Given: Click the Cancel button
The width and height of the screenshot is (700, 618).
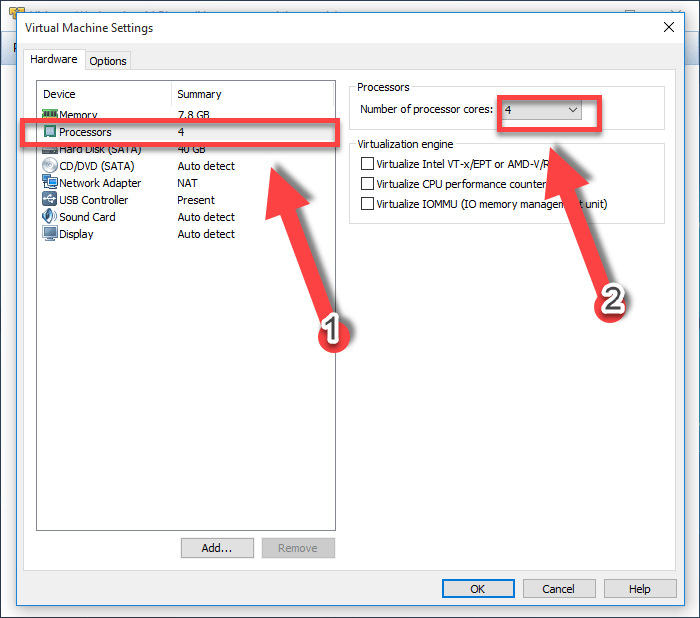Looking at the screenshot, I should click(558, 589).
